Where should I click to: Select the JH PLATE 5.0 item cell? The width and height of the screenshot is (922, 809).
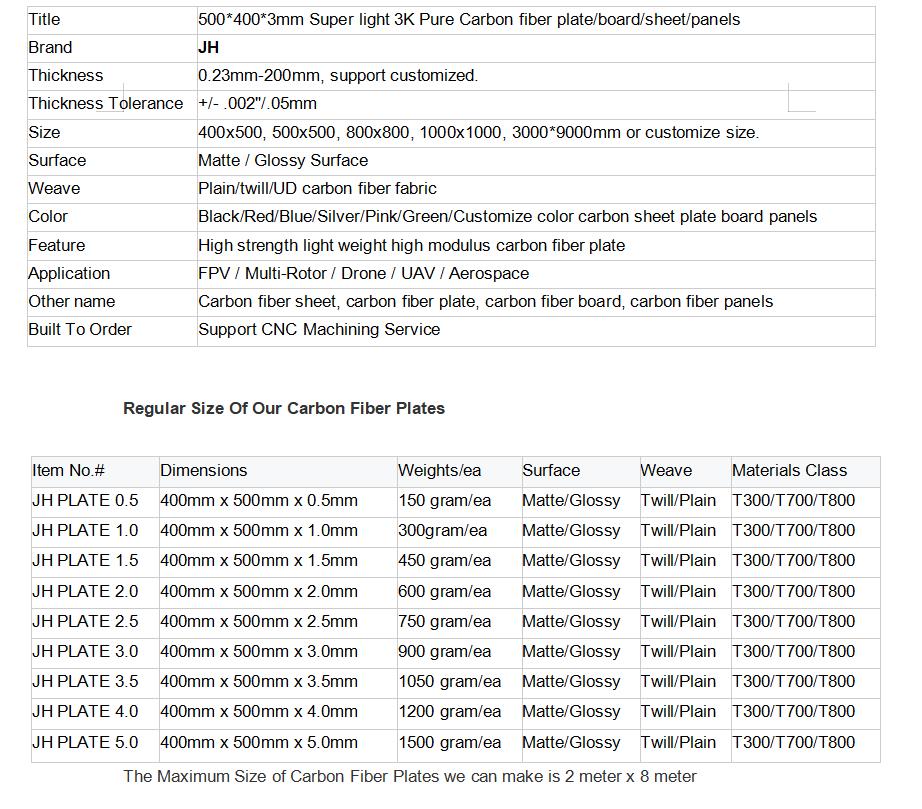click(x=85, y=742)
